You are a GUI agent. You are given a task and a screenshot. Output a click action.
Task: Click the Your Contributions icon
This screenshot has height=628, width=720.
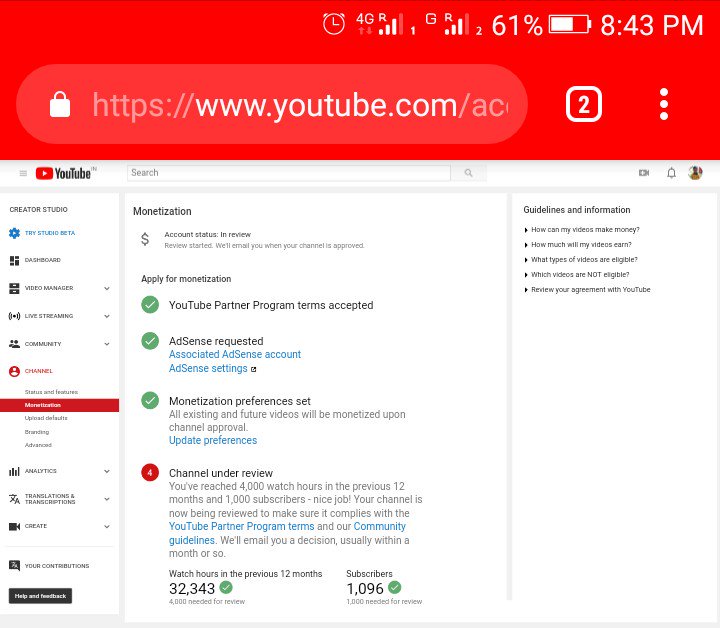tap(14, 566)
